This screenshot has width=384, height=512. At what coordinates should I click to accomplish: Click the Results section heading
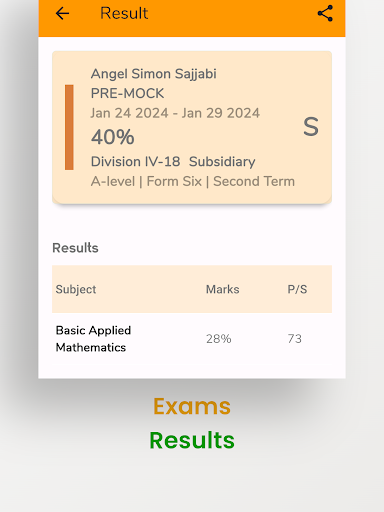(x=75, y=248)
